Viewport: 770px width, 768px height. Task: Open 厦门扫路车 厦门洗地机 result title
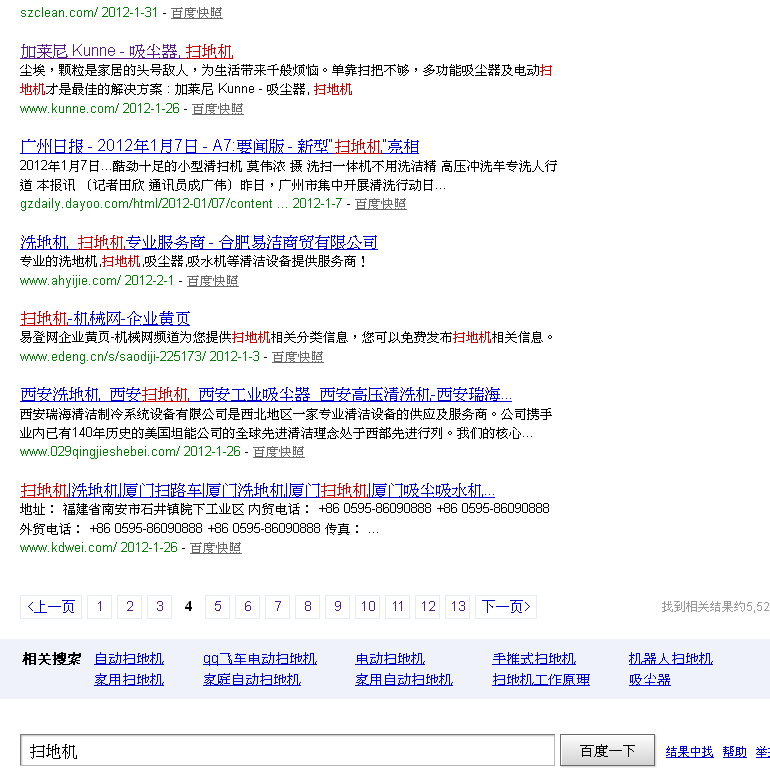coord(257,490)
